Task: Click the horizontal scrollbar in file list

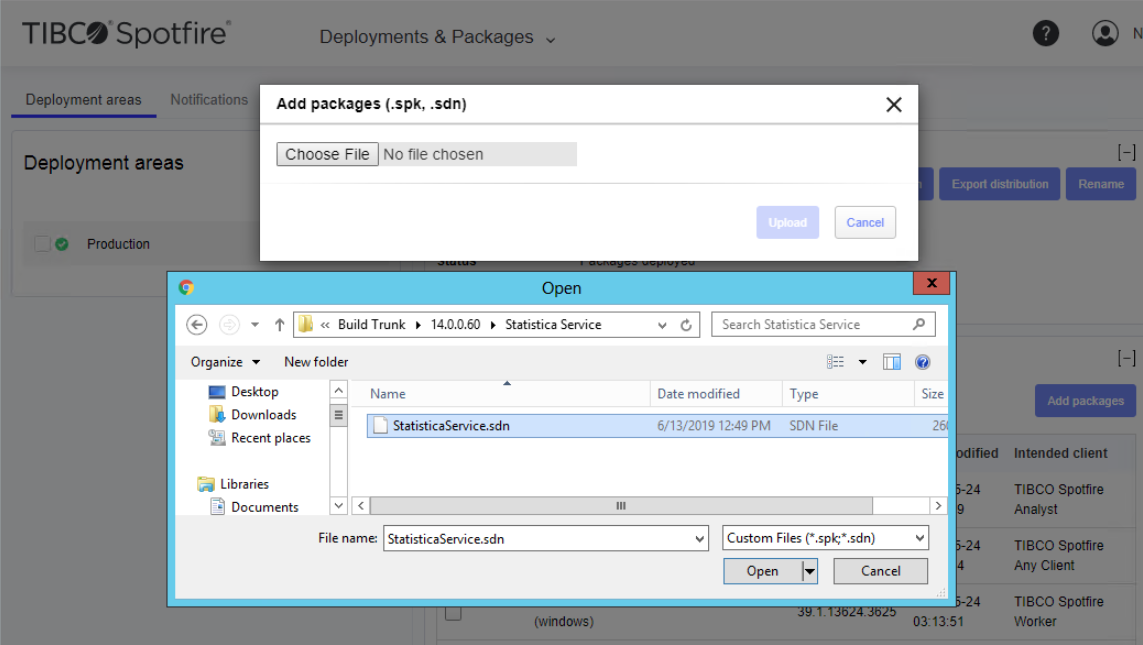Action: [x=620, y=506]
